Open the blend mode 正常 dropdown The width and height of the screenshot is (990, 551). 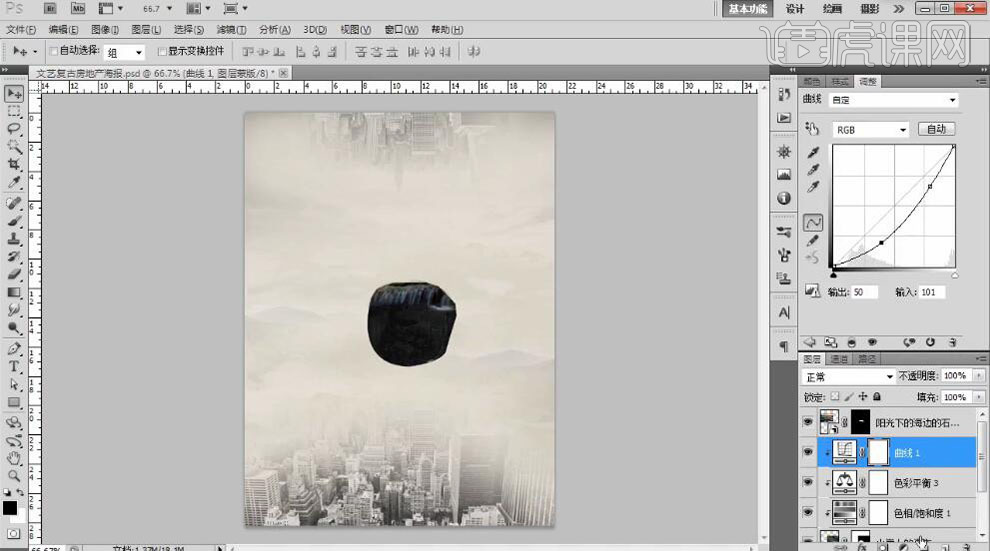[x=849, y=376]
